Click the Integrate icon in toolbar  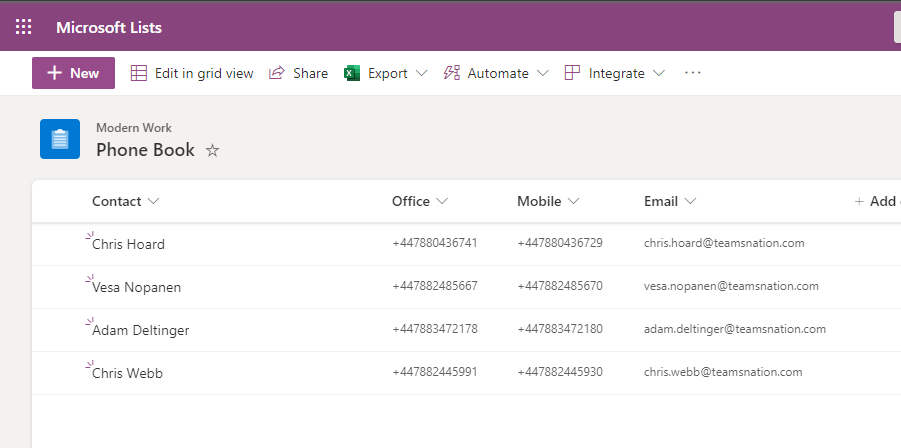[572, 73]
